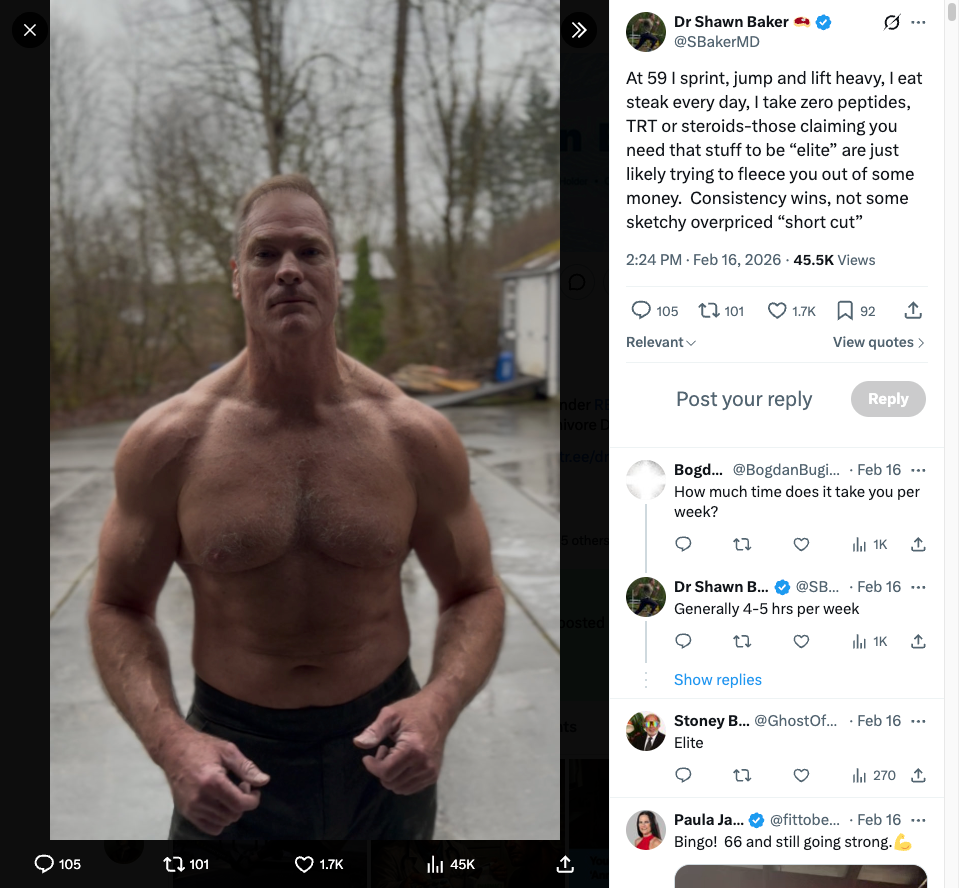Click the Reply button

pyautogui.click(x=888, y=399)
